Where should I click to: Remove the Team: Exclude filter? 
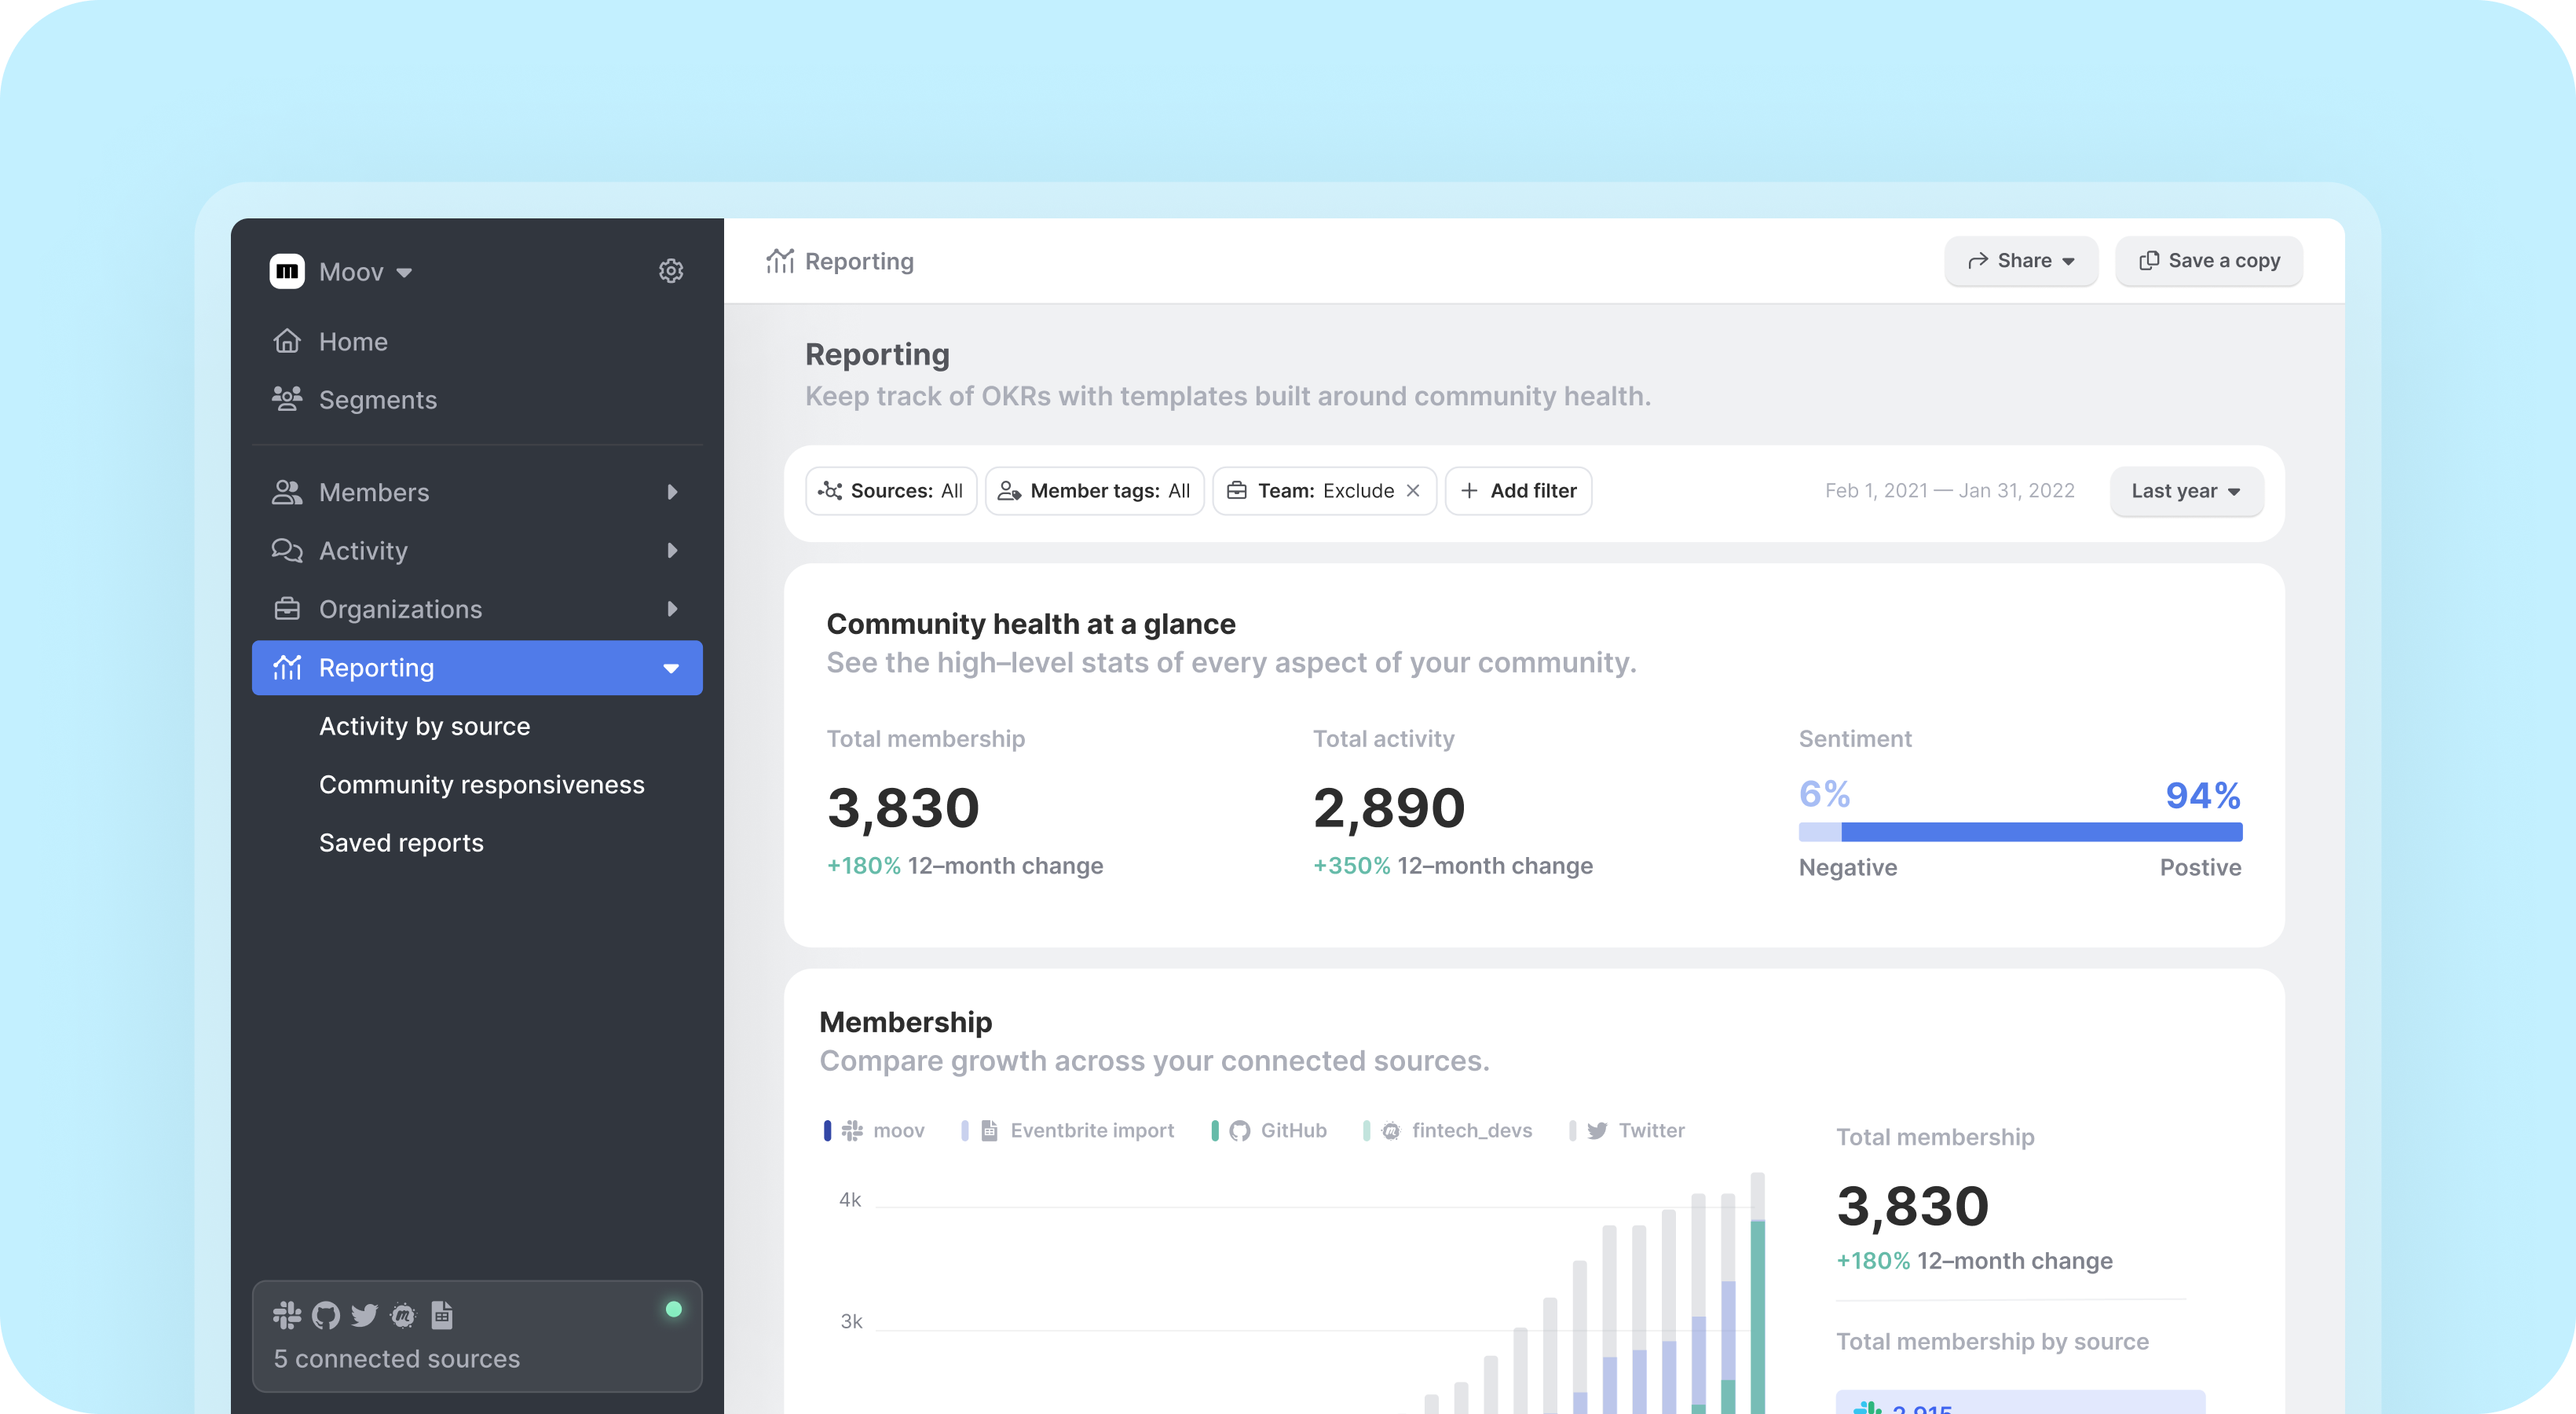(x=1413, y=491)
